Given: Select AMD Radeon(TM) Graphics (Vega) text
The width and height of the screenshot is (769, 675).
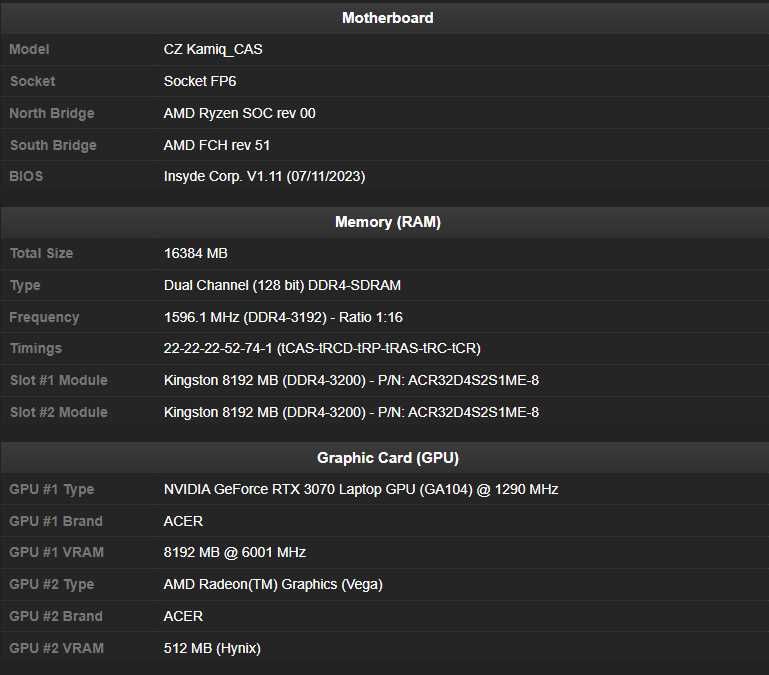Looking at the screenshot, I should point(273,585).
